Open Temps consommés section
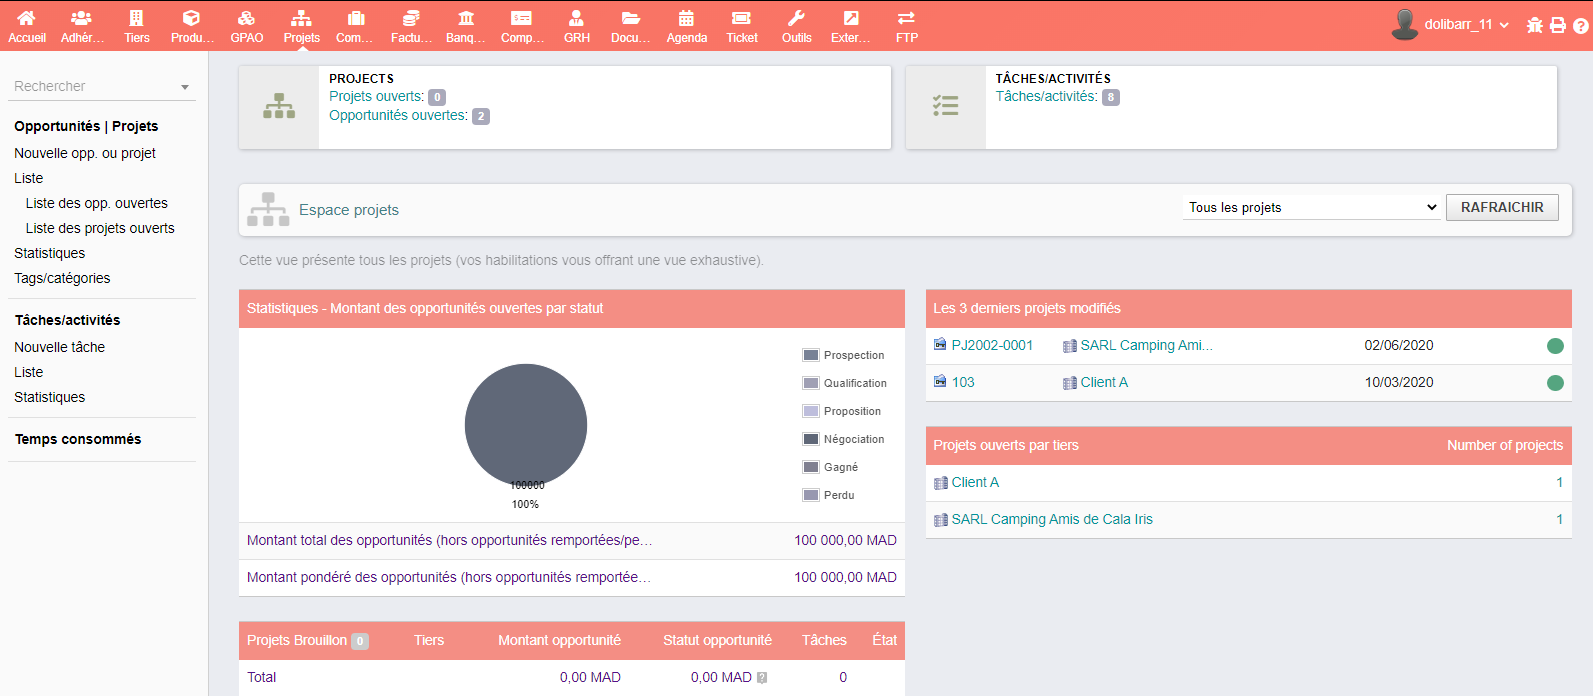 tap(78, 439)
